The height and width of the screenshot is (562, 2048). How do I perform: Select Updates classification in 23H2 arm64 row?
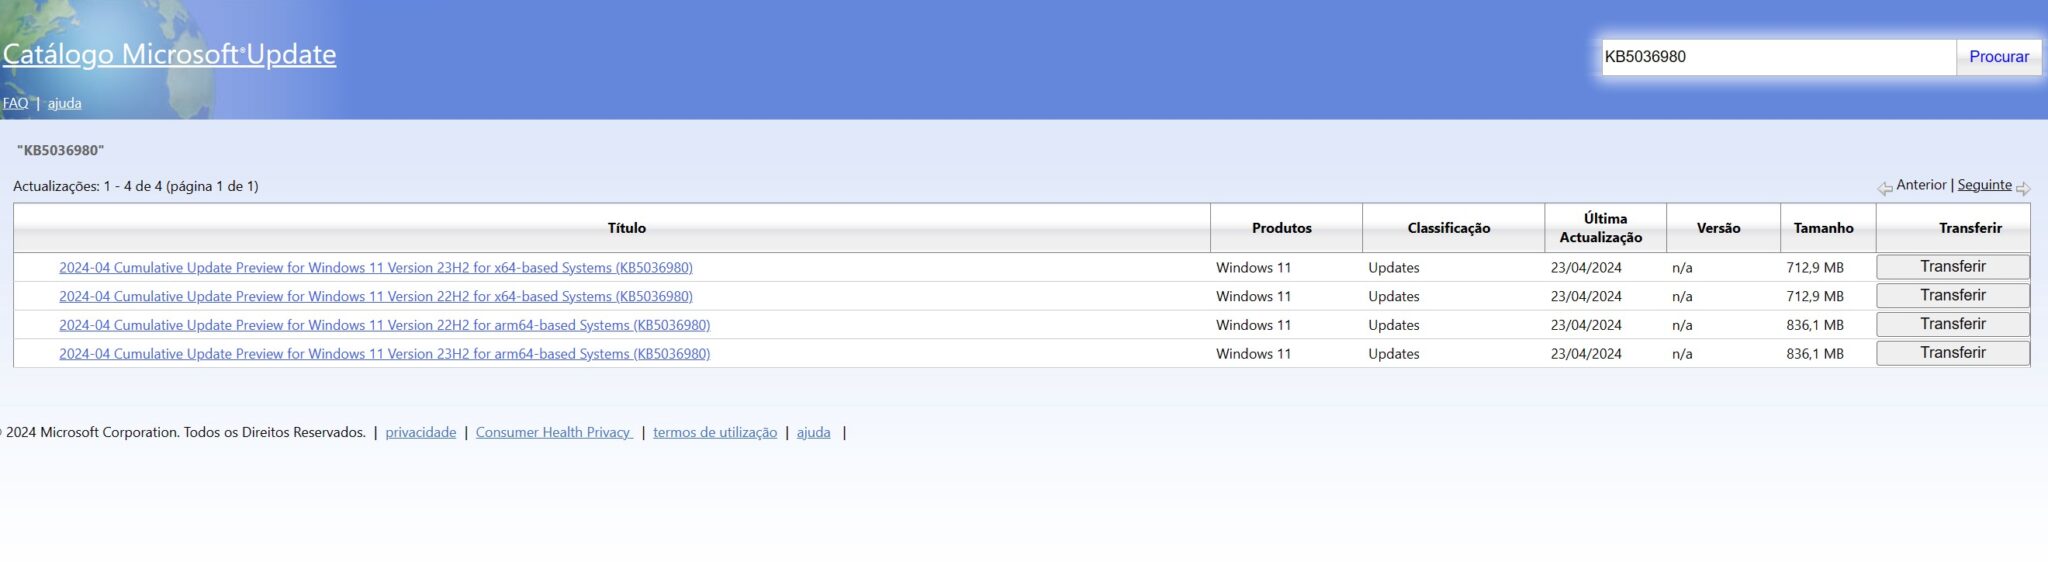coord(1393,354)
